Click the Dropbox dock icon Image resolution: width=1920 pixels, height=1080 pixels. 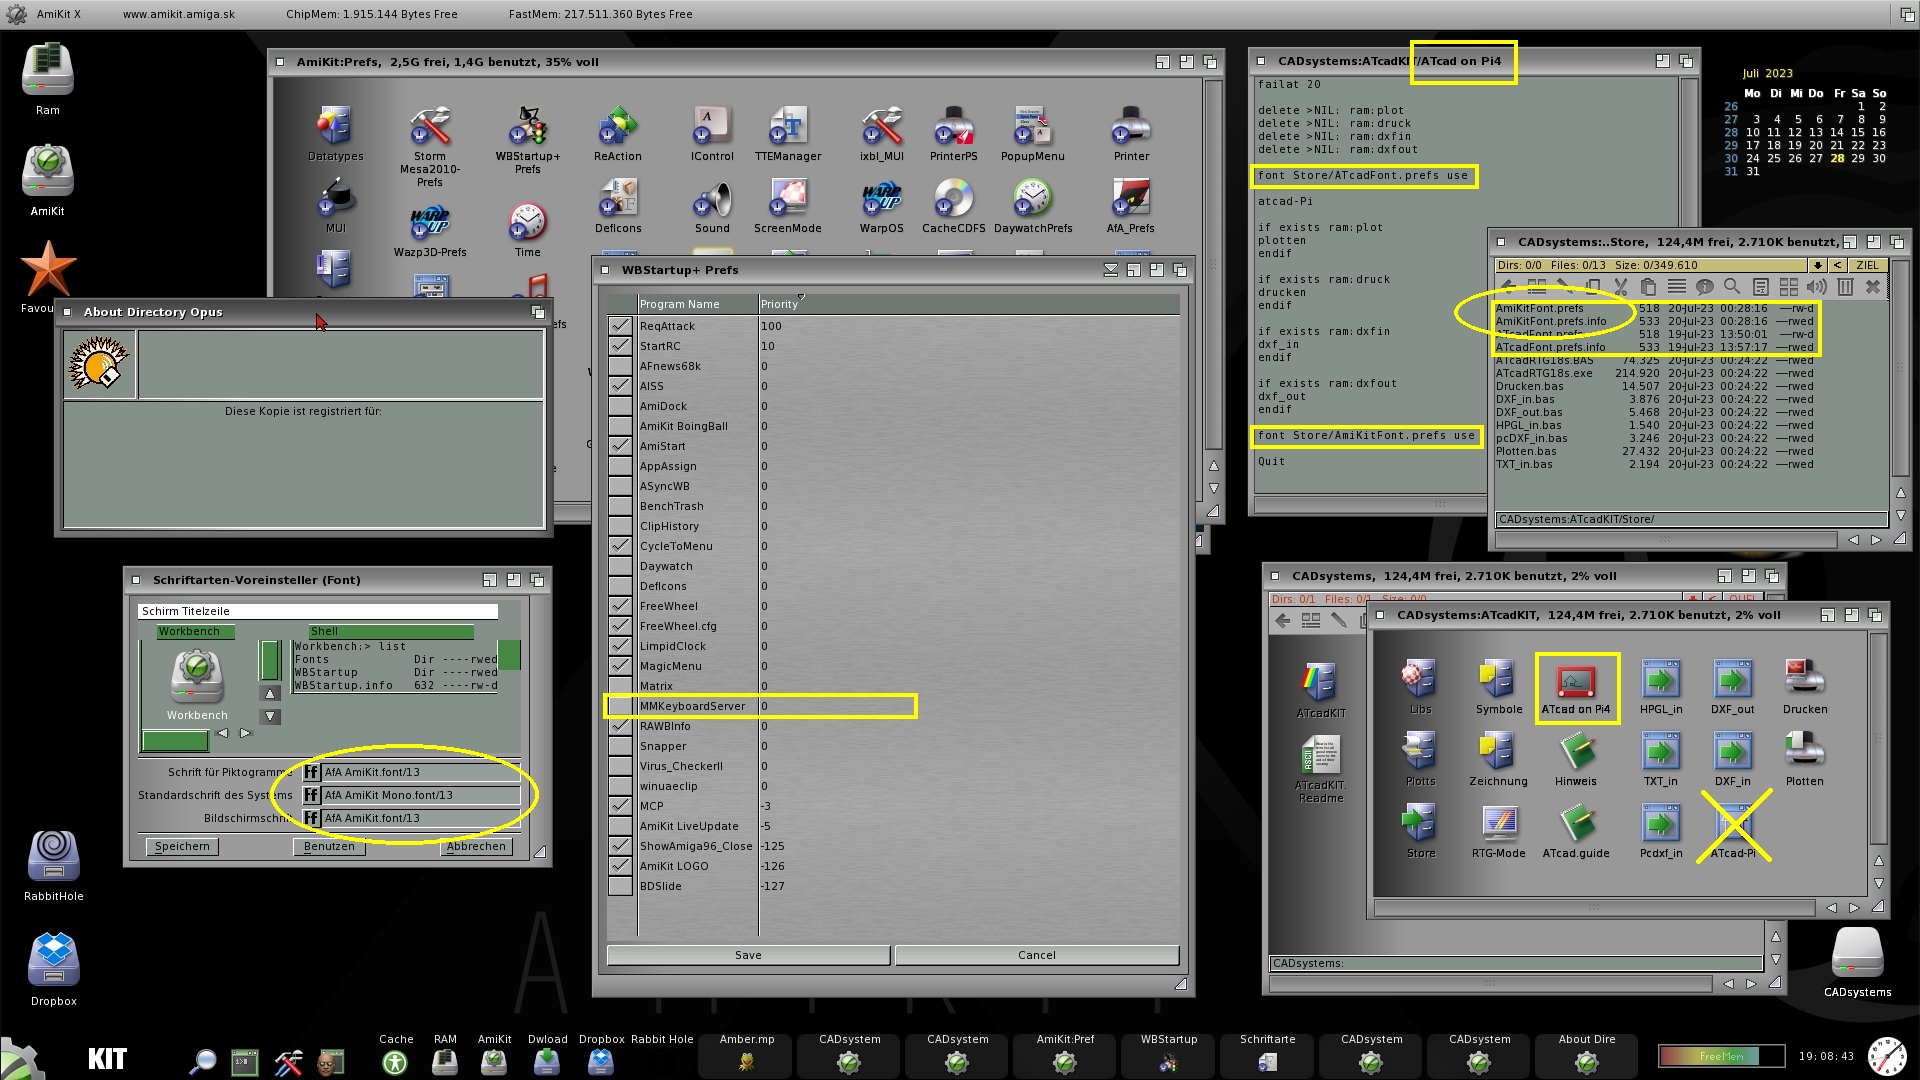[601, 1062]
